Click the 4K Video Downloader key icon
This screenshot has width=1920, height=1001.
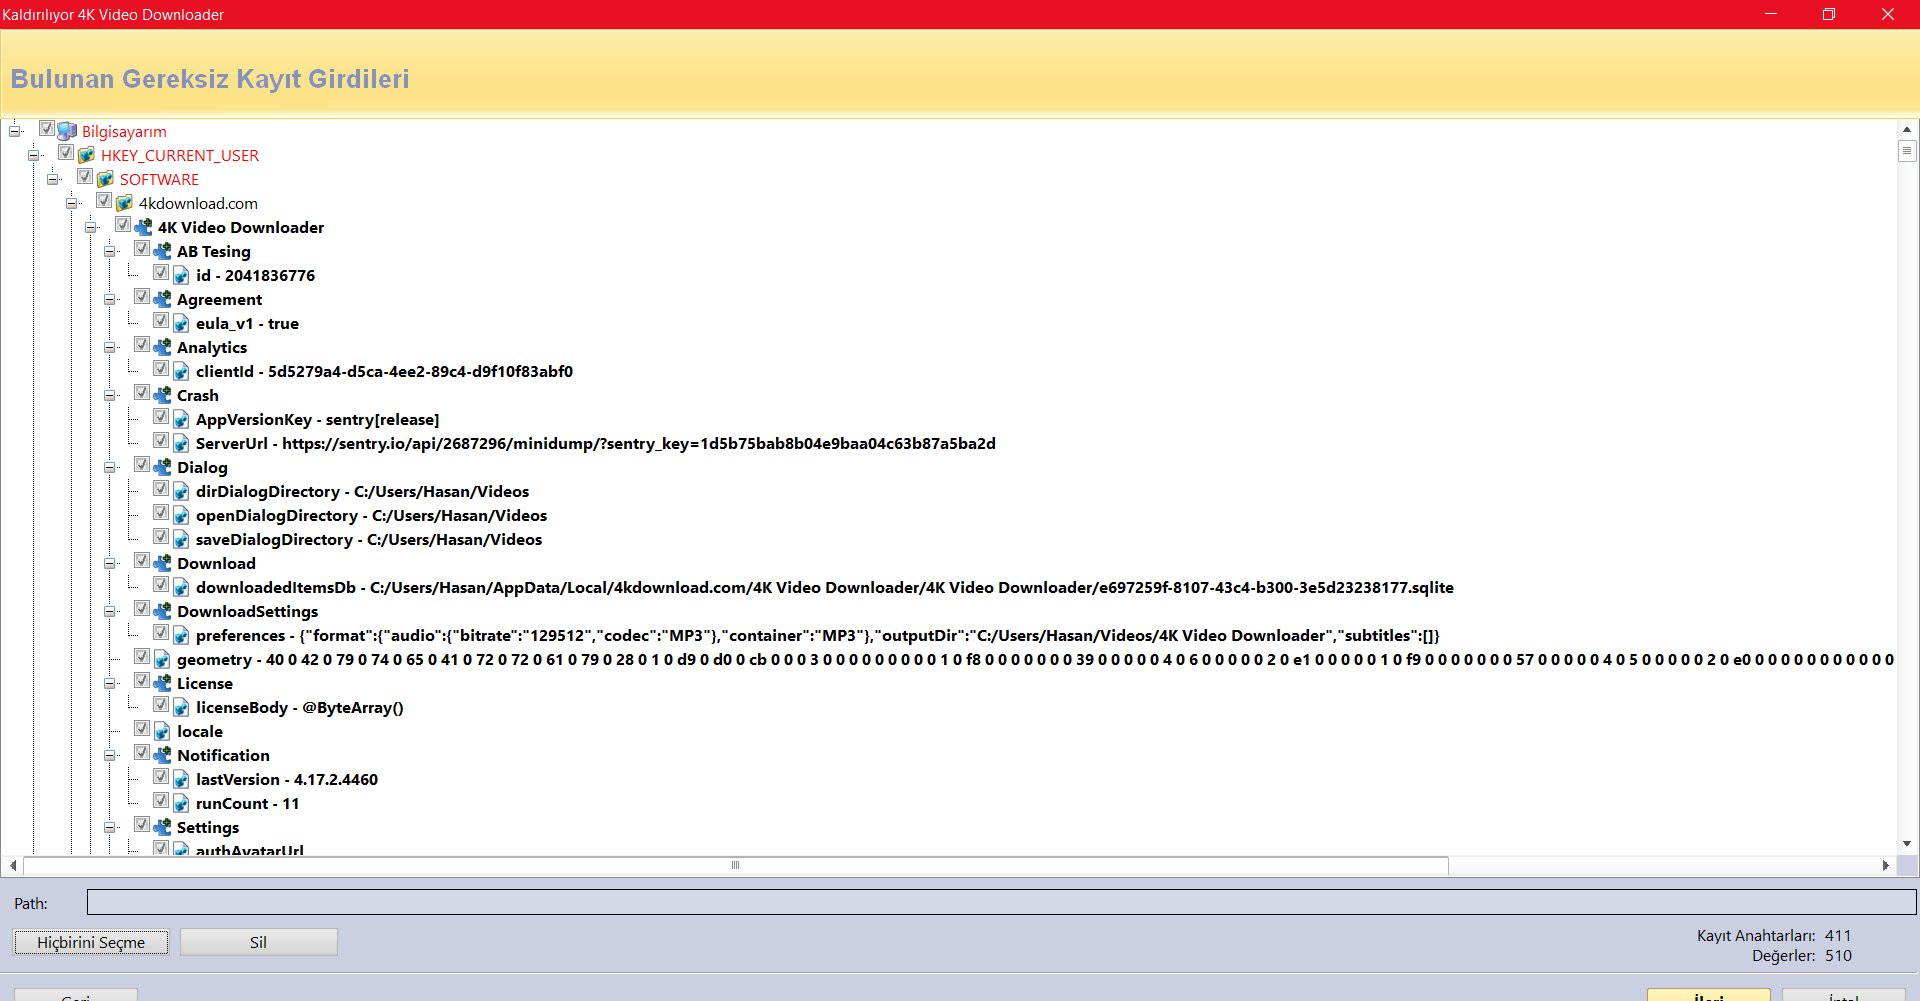pos(143,227)
